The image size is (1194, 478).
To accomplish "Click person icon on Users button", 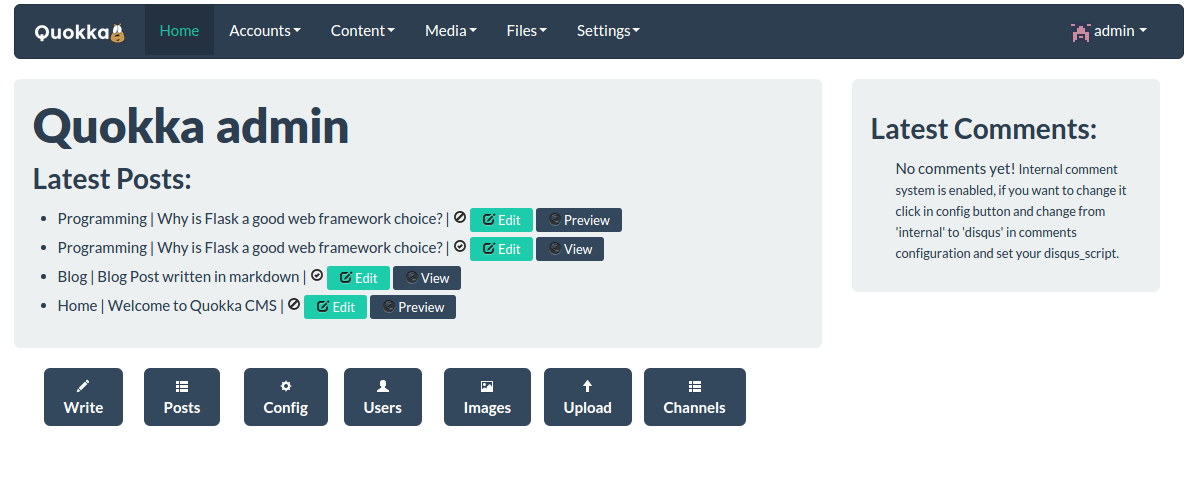I will point(383,386).
